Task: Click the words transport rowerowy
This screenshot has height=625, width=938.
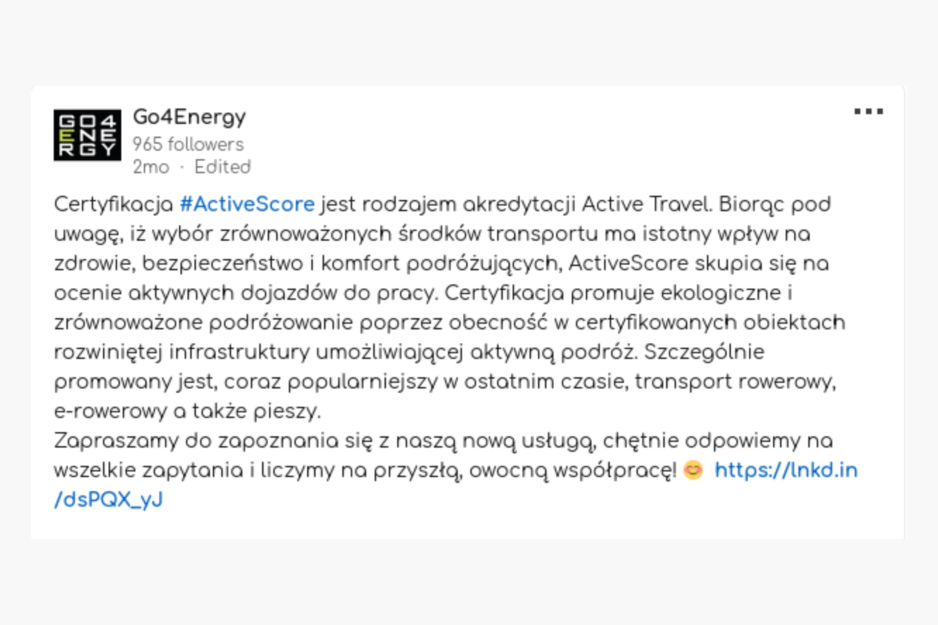Action: click(x=735, y=382)
